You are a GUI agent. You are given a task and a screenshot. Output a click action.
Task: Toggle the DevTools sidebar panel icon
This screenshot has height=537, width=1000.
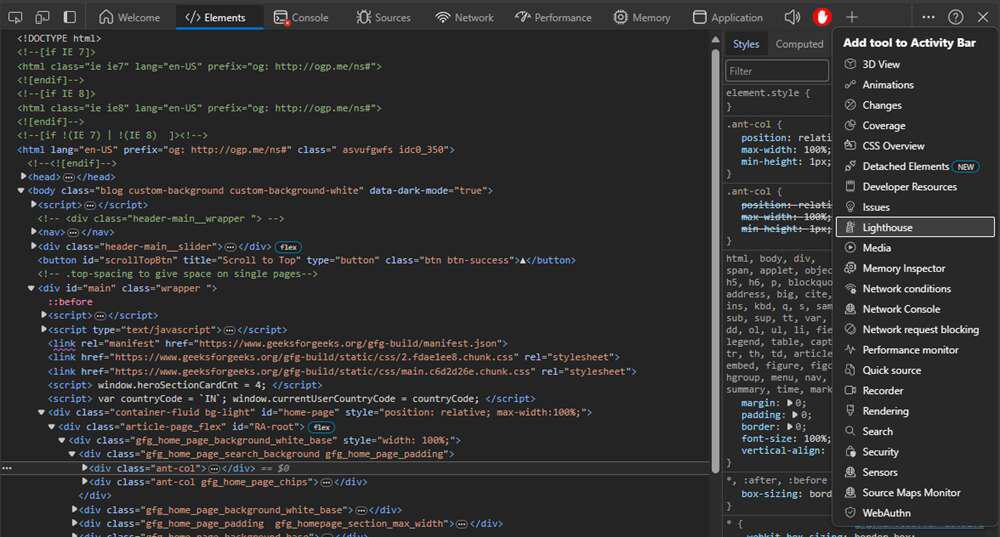point(69,17)
